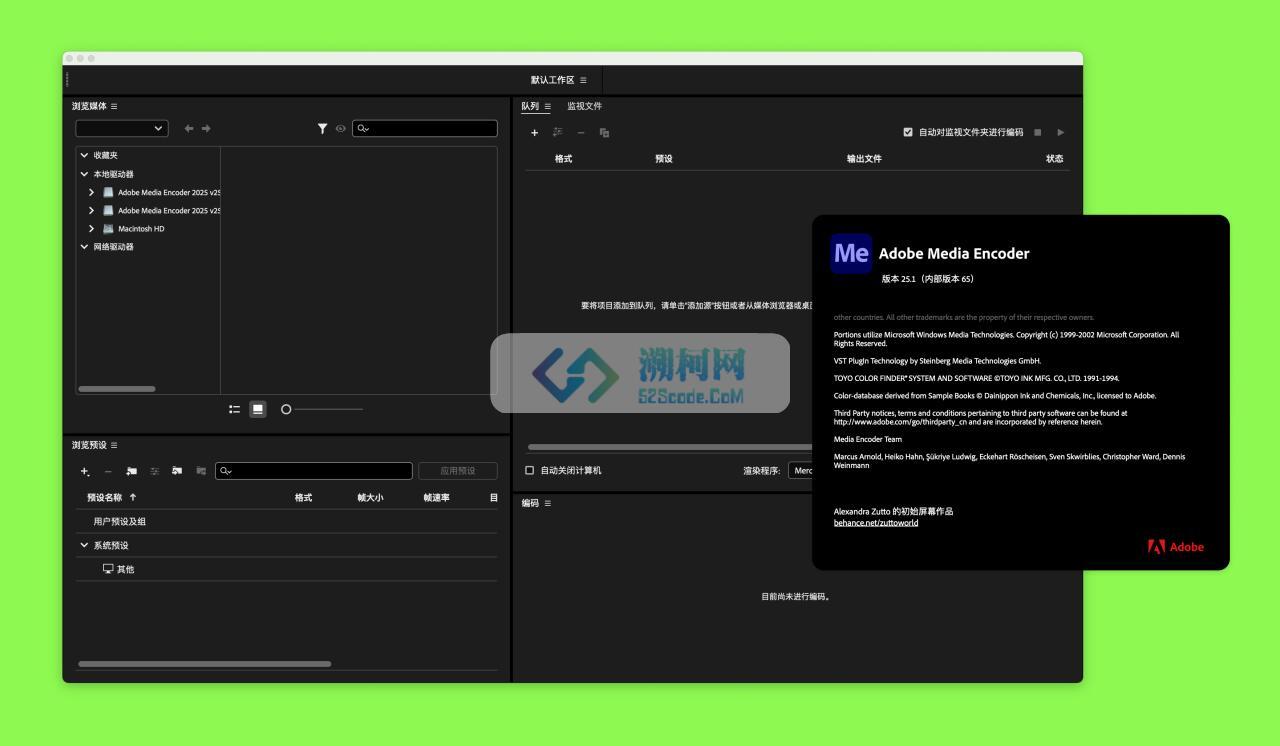1280x746 pixels.
Task: Open the 默认工作区 workspace menu icon
Action: coord(583,80)
